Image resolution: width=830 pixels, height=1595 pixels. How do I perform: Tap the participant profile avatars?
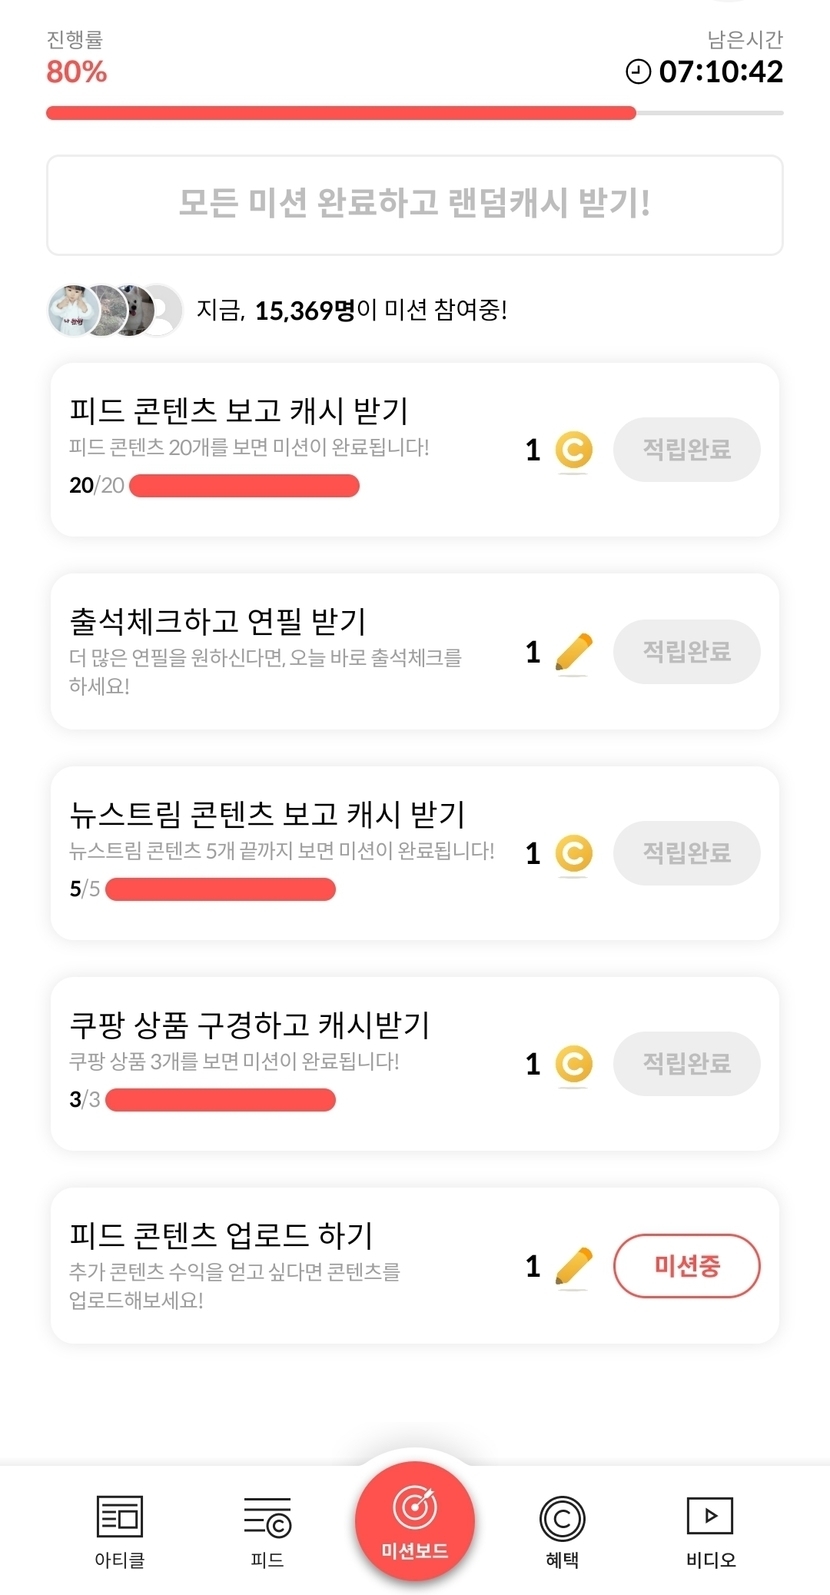(x=115, y=310)
